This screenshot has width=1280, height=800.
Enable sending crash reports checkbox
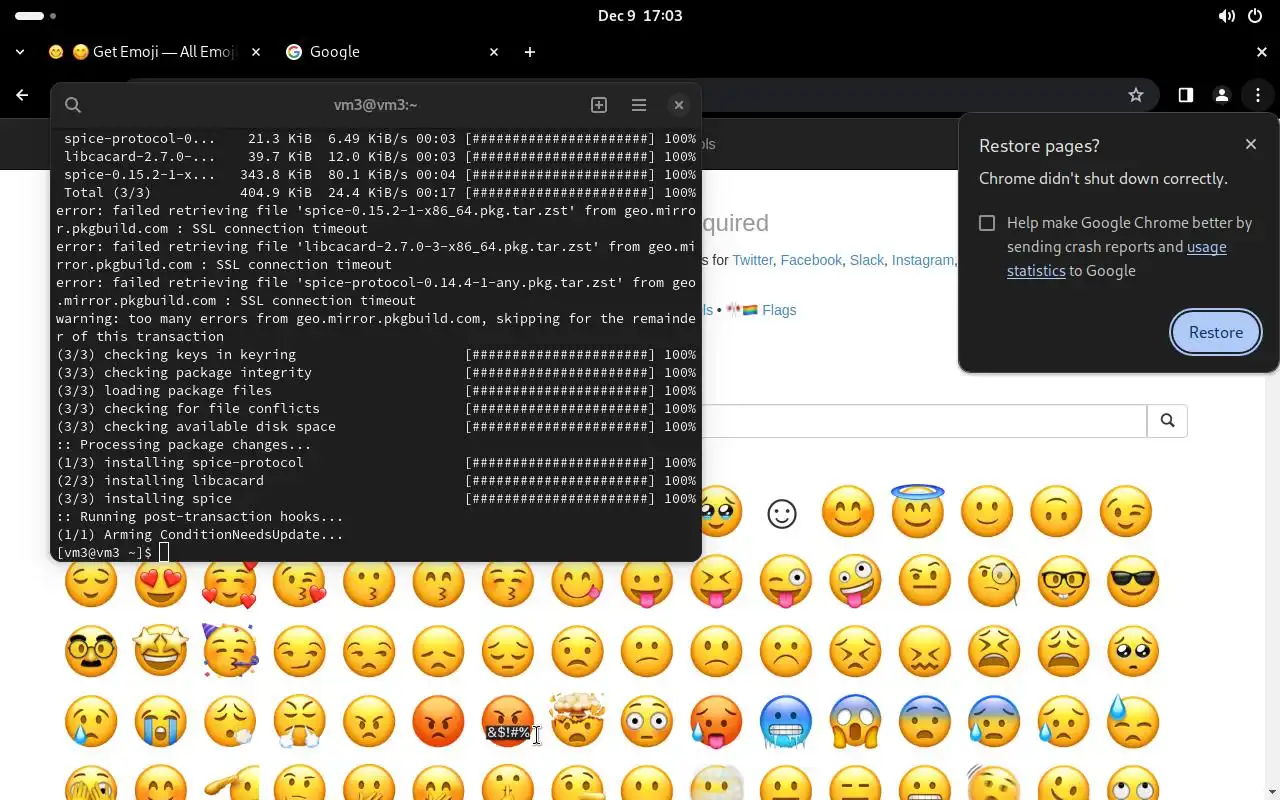pyautogui.click(x=987, y=223)
